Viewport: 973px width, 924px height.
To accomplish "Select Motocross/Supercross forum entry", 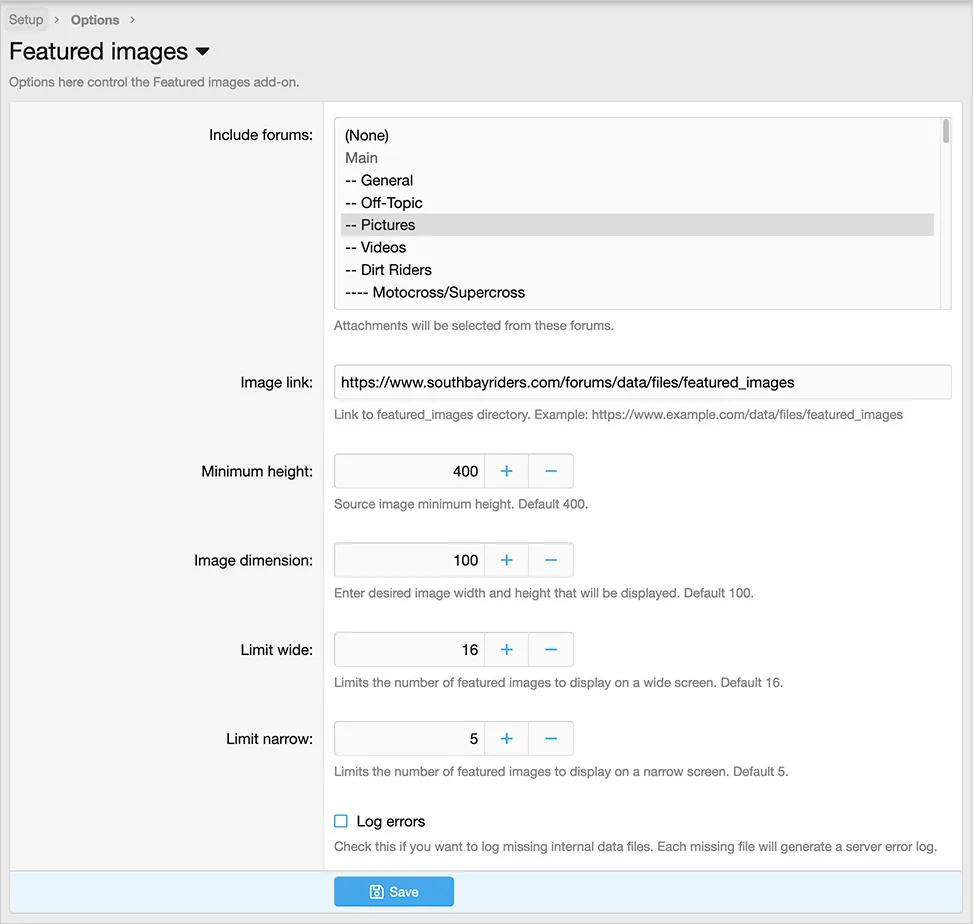I will (435, 293).
